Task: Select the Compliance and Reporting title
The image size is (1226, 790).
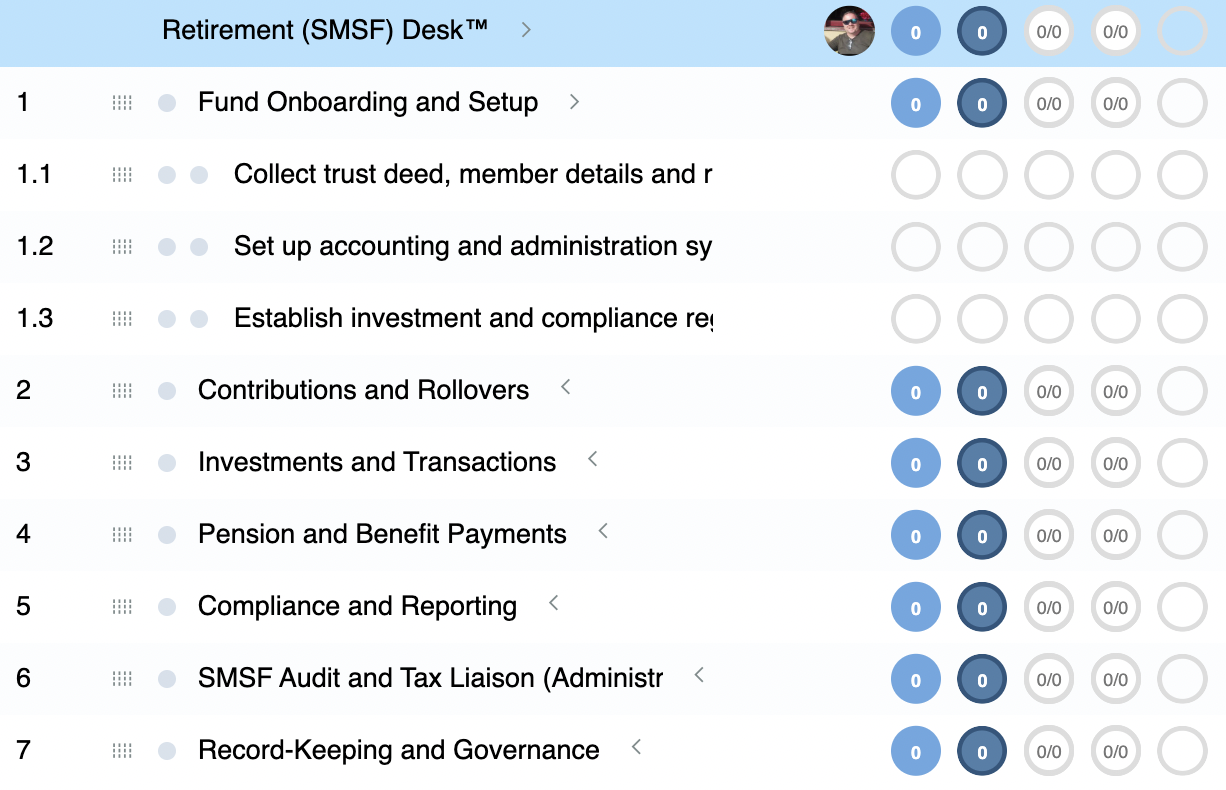Action: point(357,606)
